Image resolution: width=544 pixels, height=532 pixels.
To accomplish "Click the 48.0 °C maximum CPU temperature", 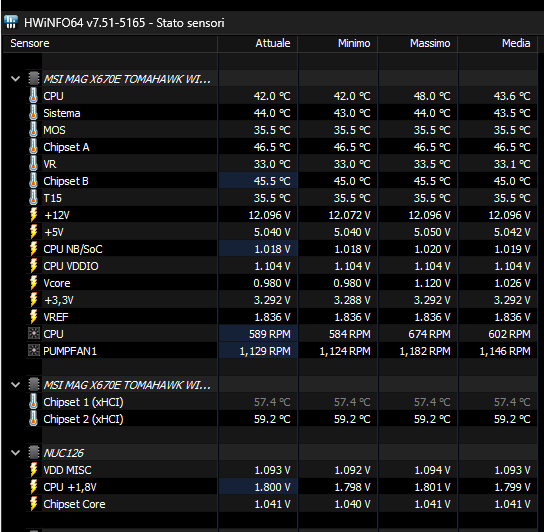I will (432, 96).
